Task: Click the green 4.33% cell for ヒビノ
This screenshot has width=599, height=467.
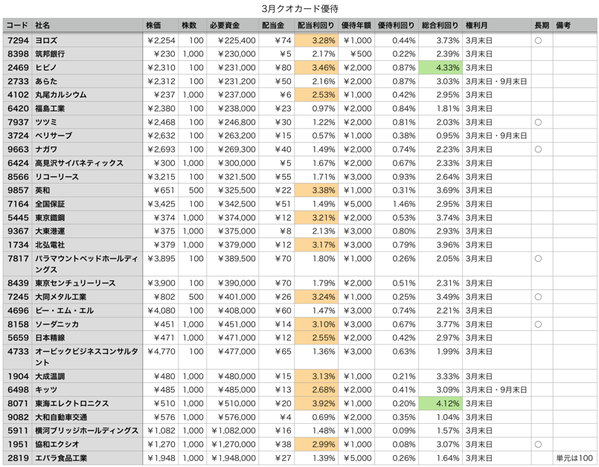Action: click(x=441, y=68)
